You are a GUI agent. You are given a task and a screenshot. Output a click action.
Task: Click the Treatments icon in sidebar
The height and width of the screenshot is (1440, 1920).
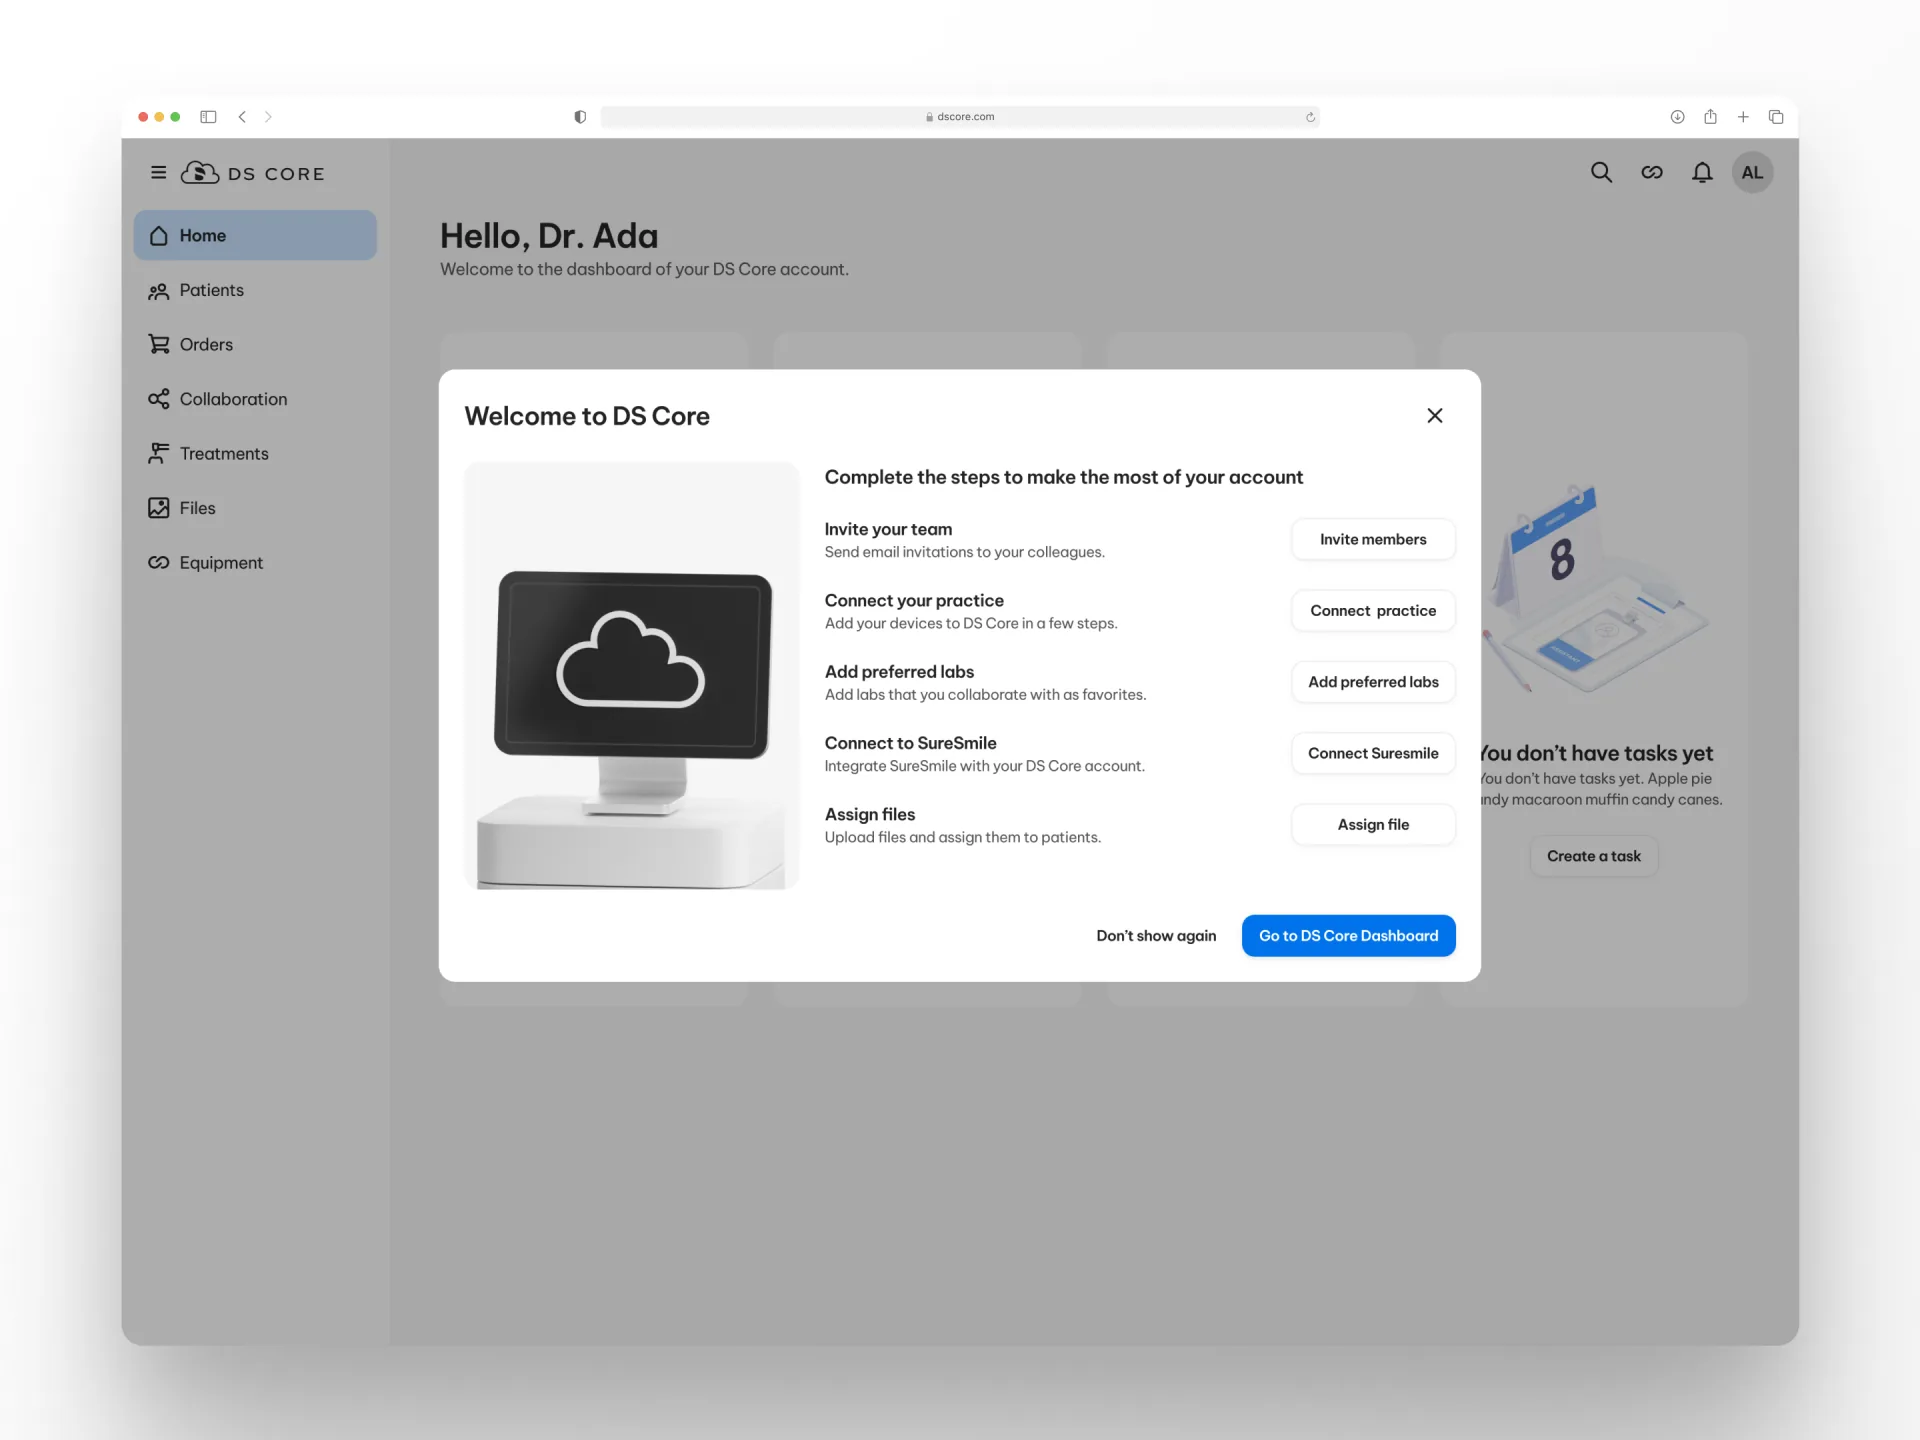(x=158, y=454)
